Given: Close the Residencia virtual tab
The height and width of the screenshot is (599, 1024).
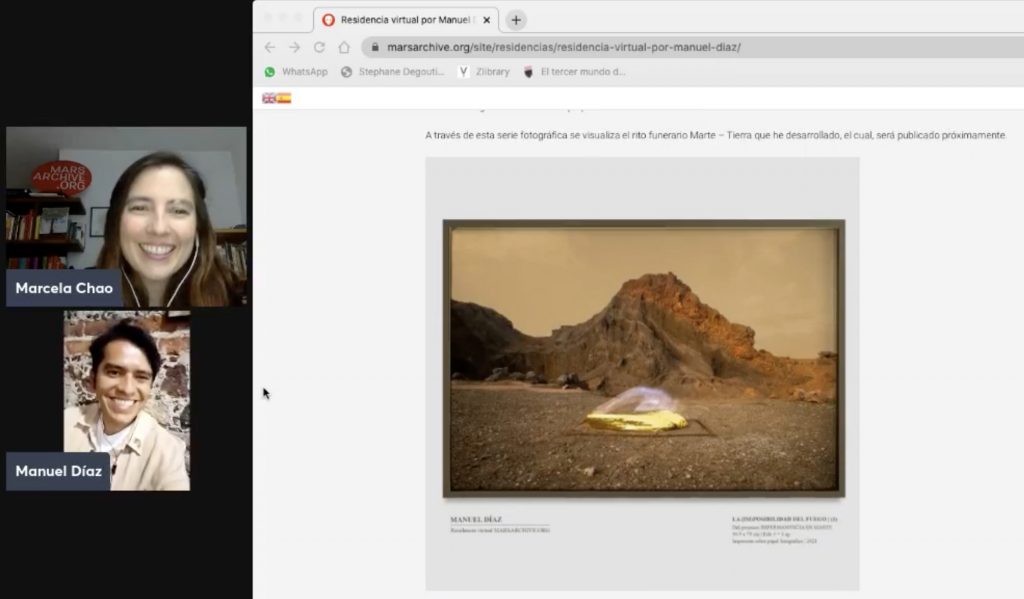Looking at the screenshot, I should tap(487, 20).
